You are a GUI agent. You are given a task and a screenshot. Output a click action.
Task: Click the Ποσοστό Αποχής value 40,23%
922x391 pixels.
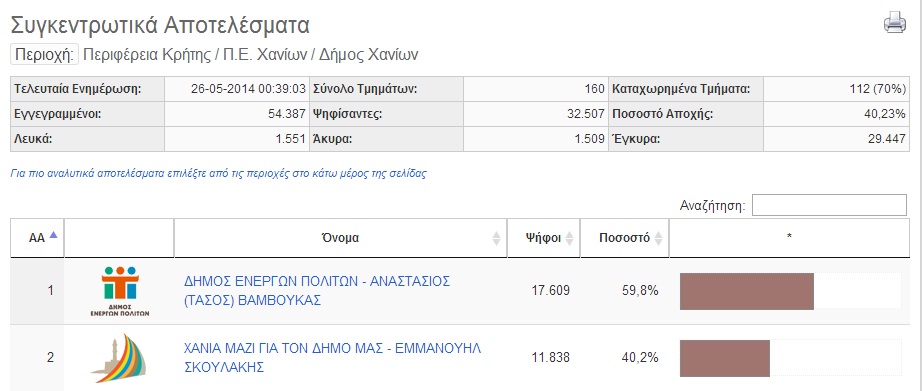[884, 114]
